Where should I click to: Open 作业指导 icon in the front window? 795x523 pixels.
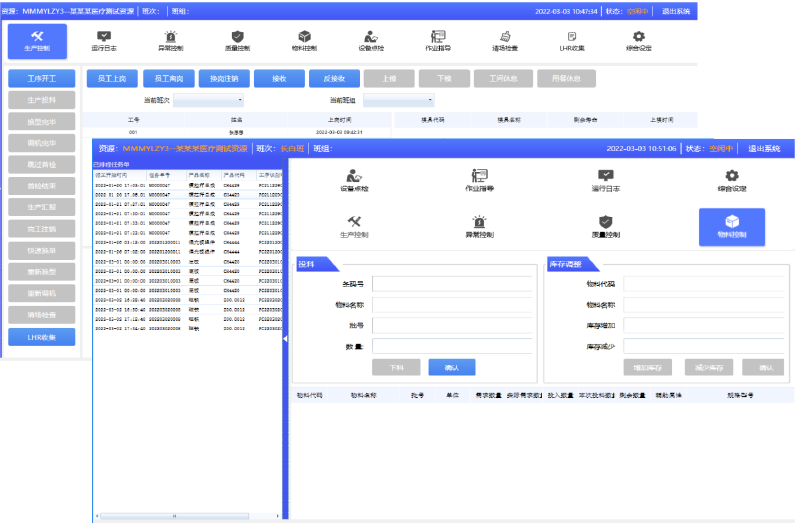[x=479, y=181]
